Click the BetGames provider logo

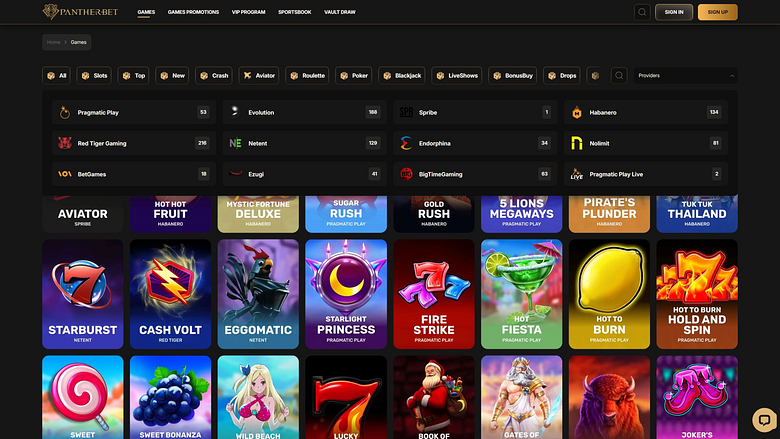(65, 174)
